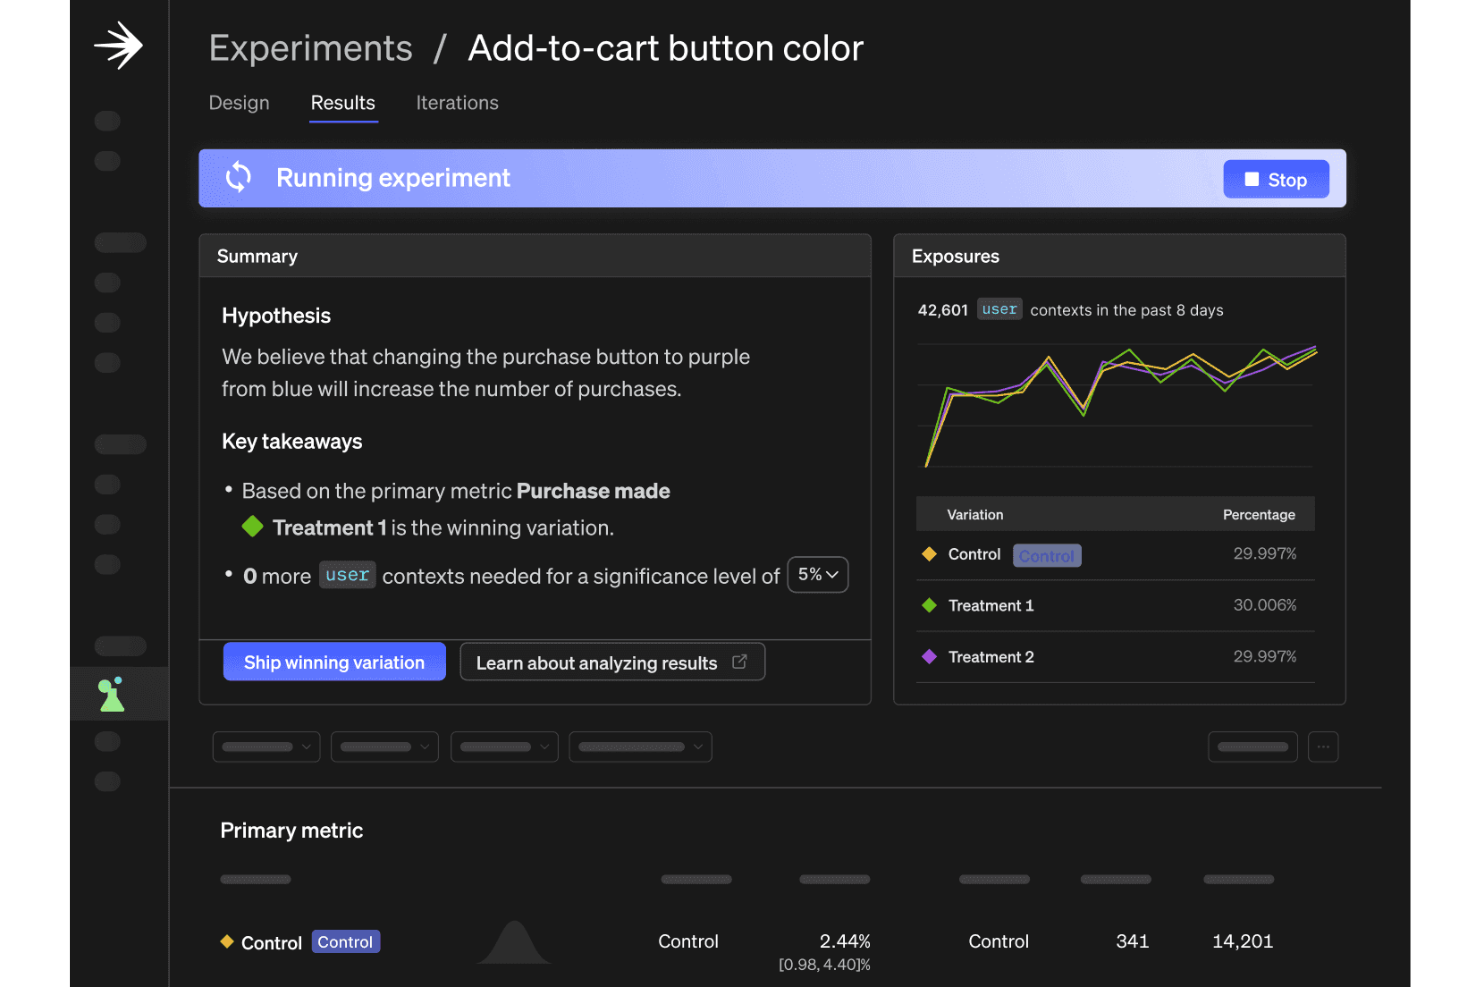Click the 'Purchase made' metric name
Screen dimensions: 1480x987
(x=593, y=491)
